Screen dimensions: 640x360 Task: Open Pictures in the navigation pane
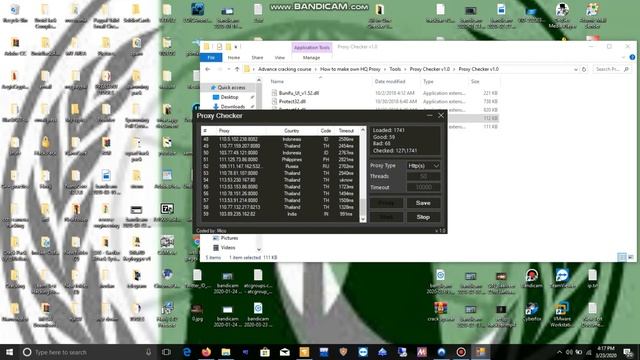pyautogui.click(x=229, y=238)
